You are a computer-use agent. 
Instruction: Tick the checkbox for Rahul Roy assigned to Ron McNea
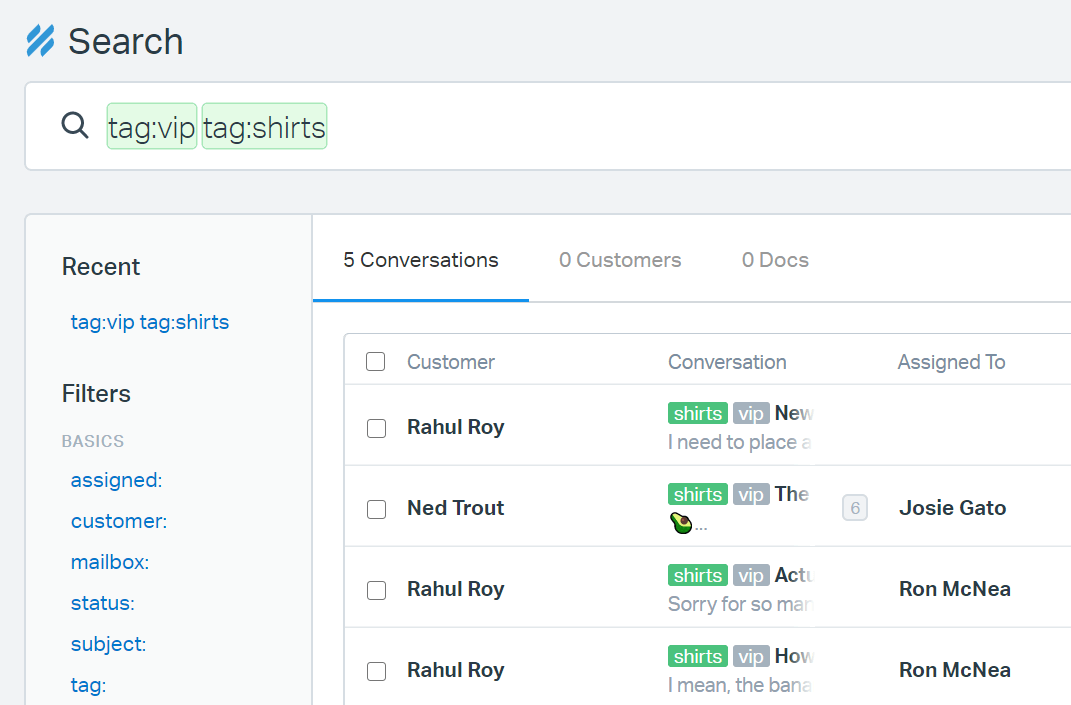tap(376, 590)
